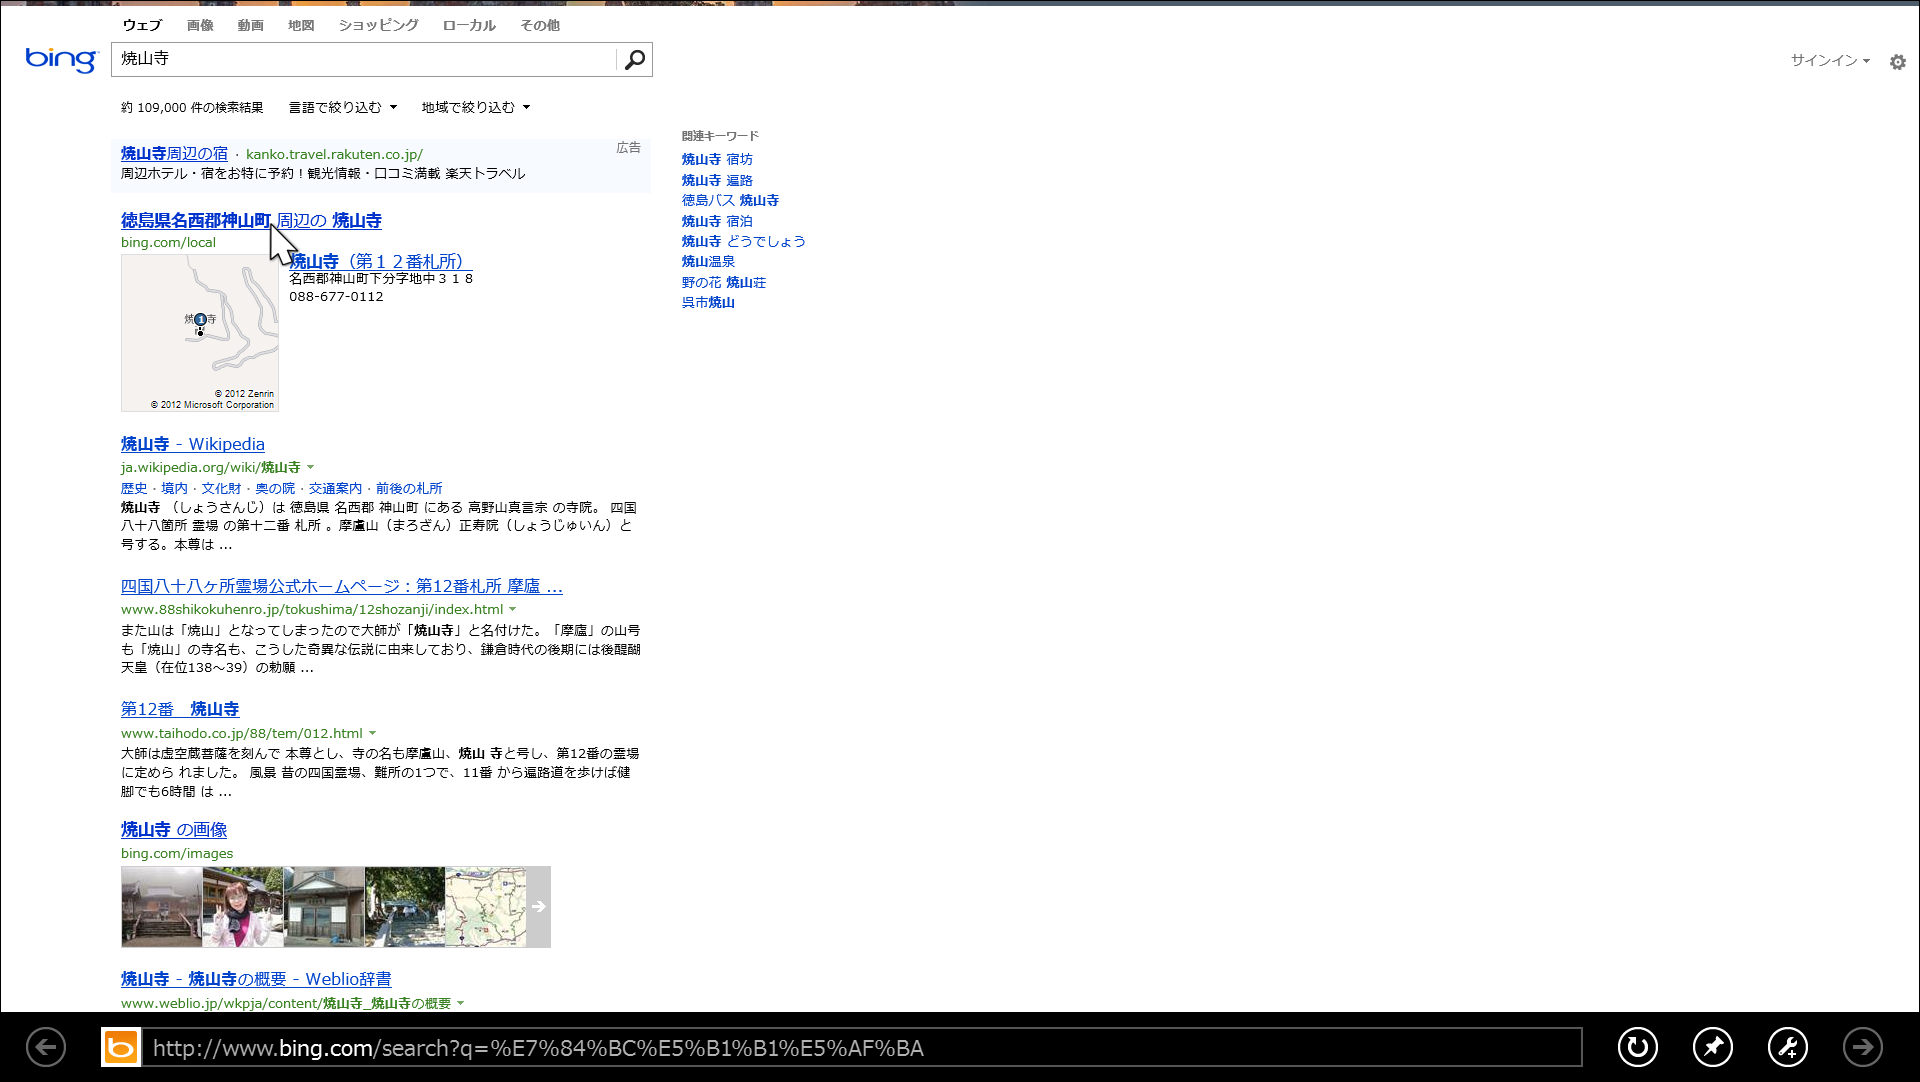Pin the site with the pin icon
Image resolution: width=1920 pixels, height=1082 pixels.
point(1712,1047)
